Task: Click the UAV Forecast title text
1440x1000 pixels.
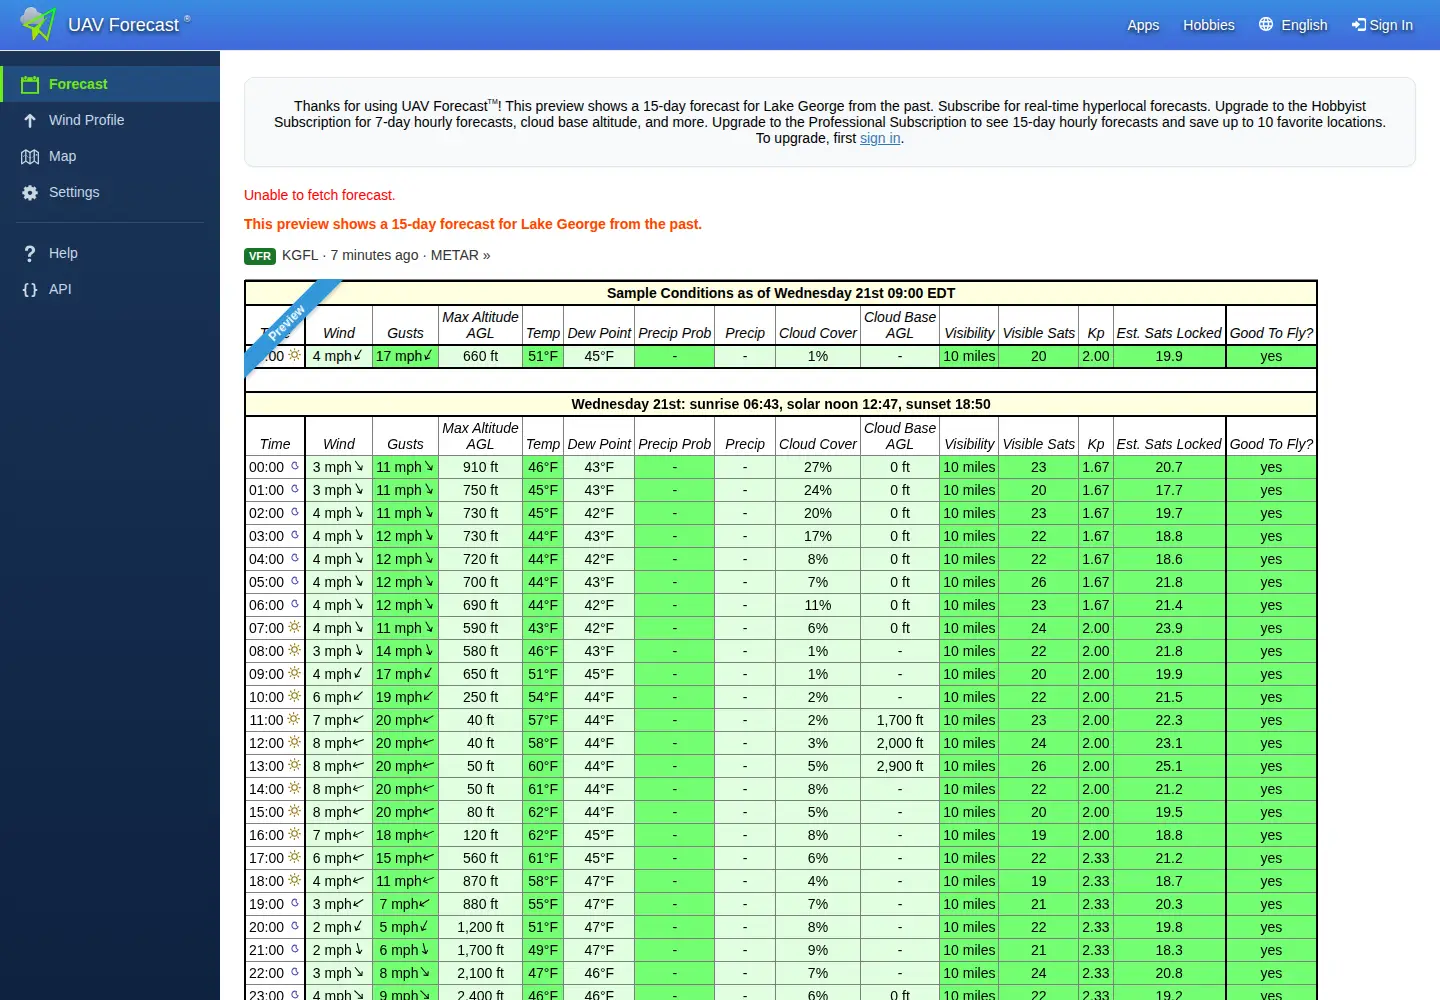Action: click(124, 25)
